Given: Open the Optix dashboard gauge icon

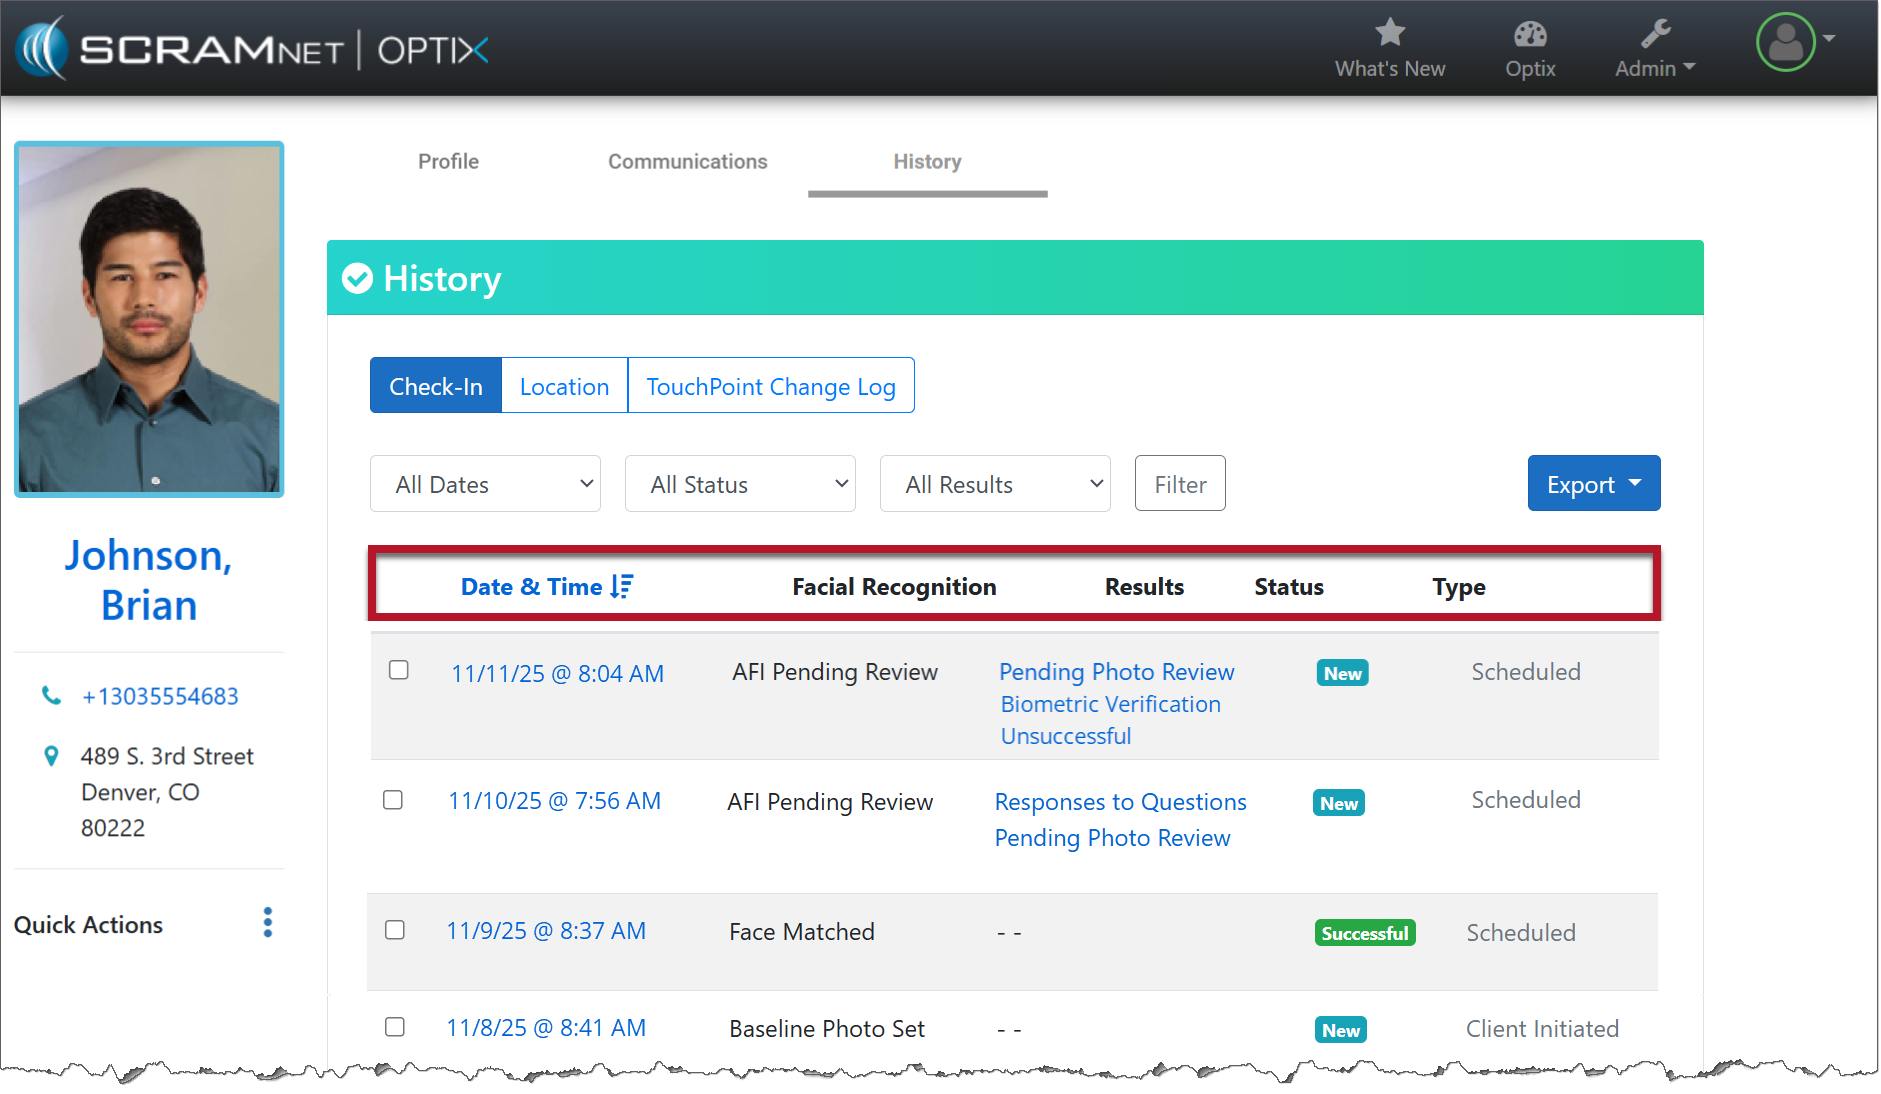Looking at the screenshot, I should (x=1529, y=35).
